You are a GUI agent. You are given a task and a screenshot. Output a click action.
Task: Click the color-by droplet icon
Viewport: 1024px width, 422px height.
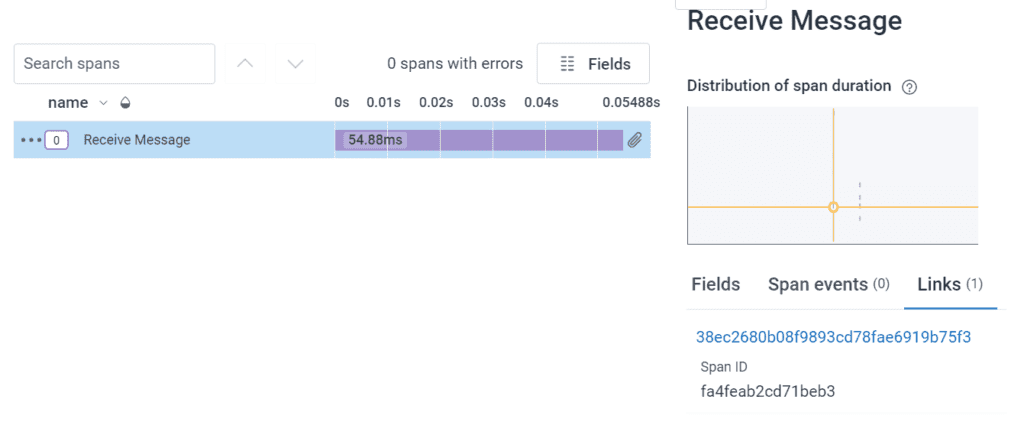(125, 103)
